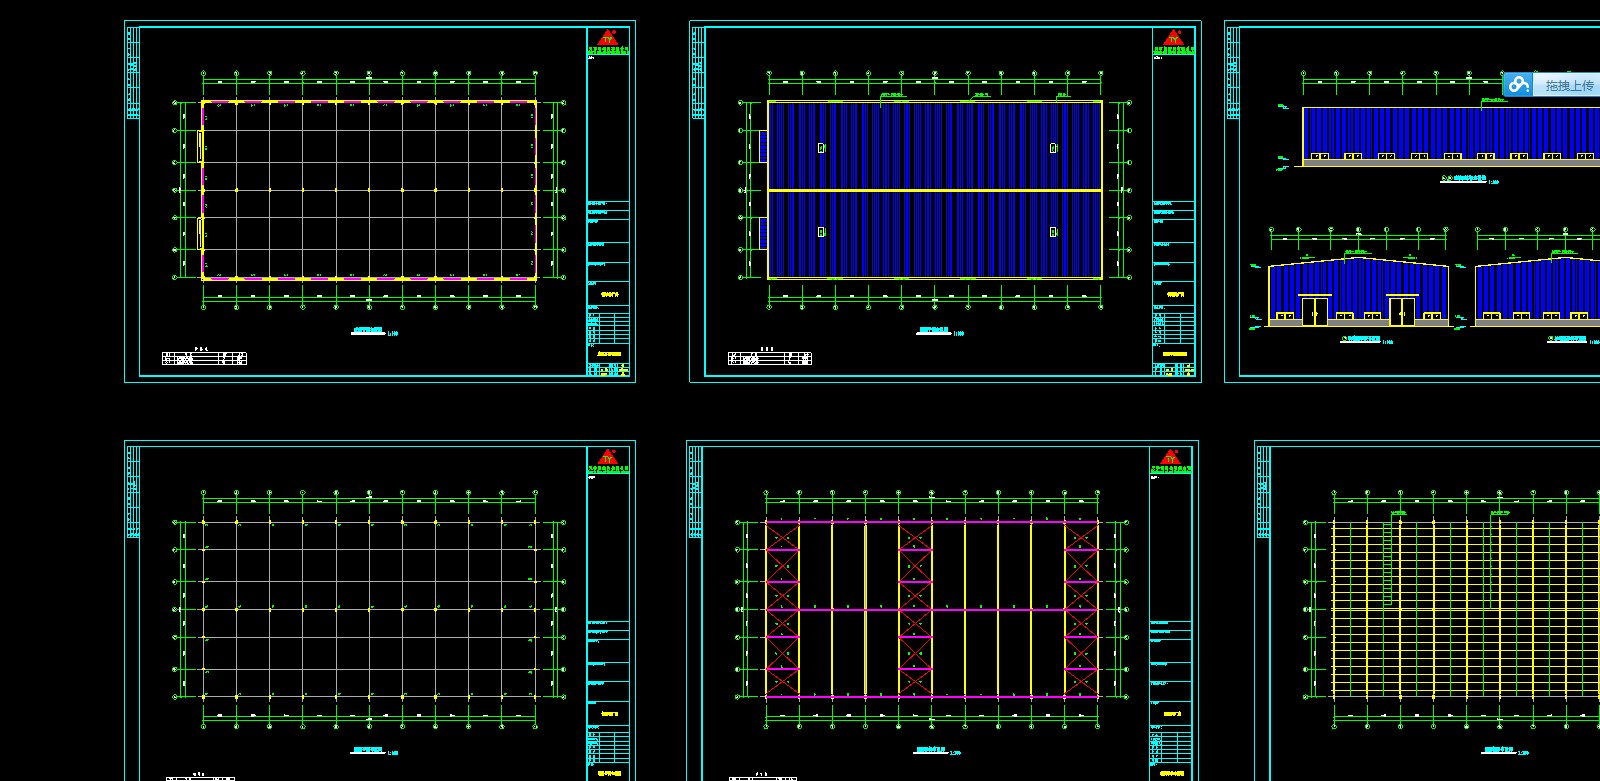The image size is (1600, 781).
Task: Select the bracing plan with red cross braces
Action: click(932, 609)
